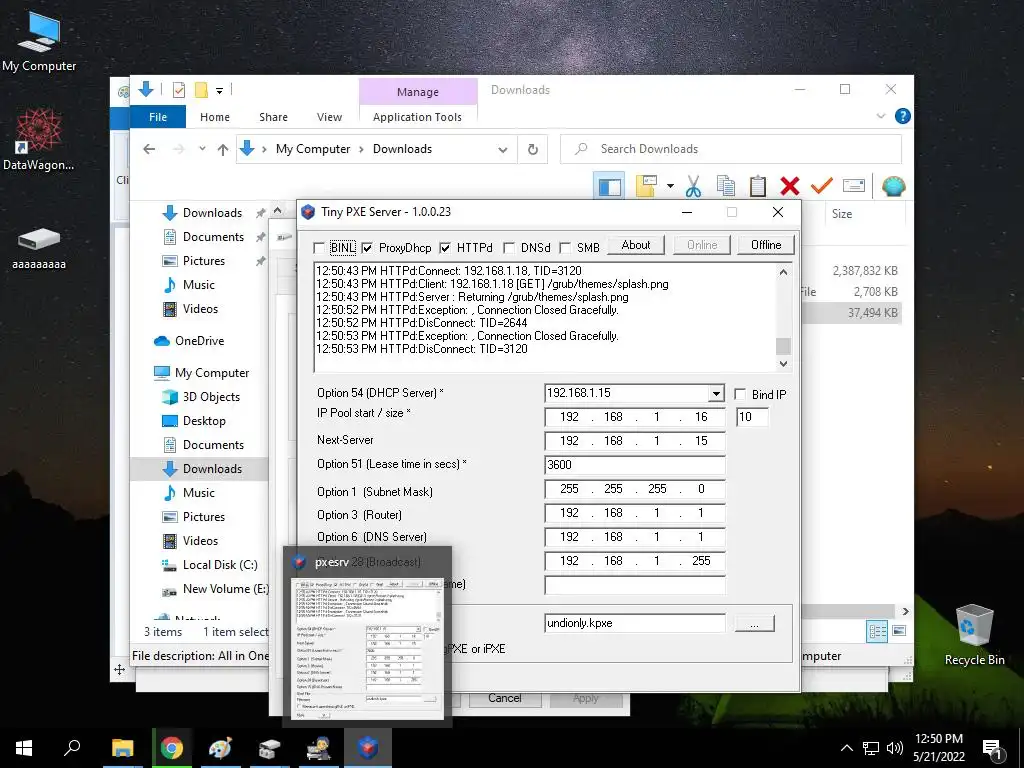Click the log scrollbar up arrow

(784, 272)
